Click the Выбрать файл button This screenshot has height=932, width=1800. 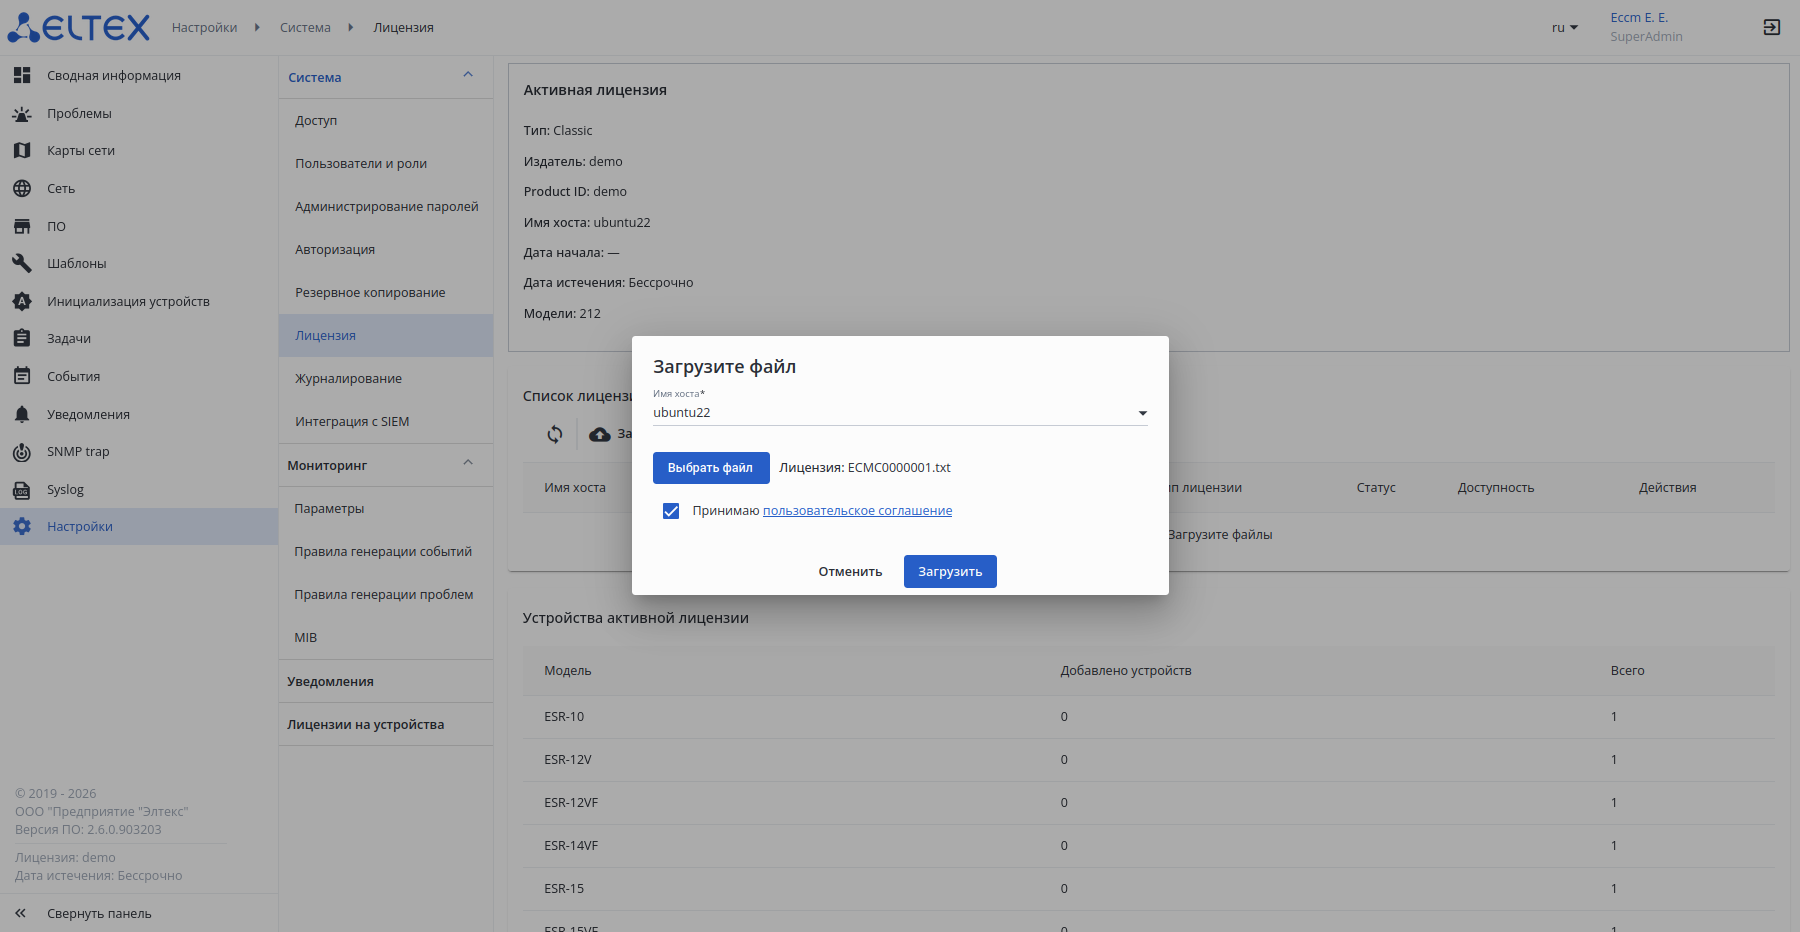[710, 468]
